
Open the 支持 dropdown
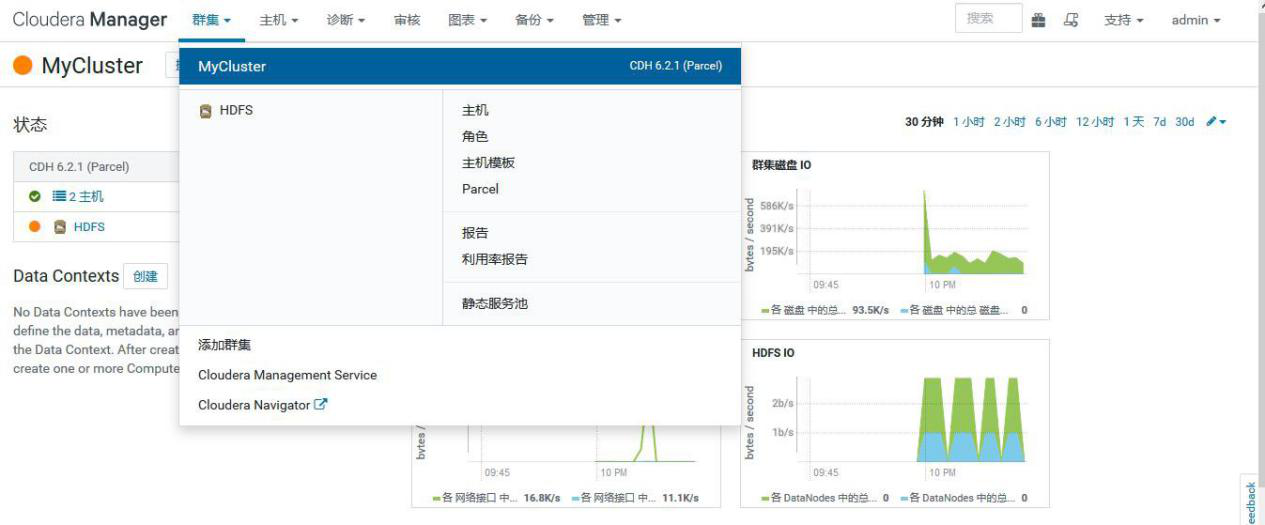point(1124,20)
